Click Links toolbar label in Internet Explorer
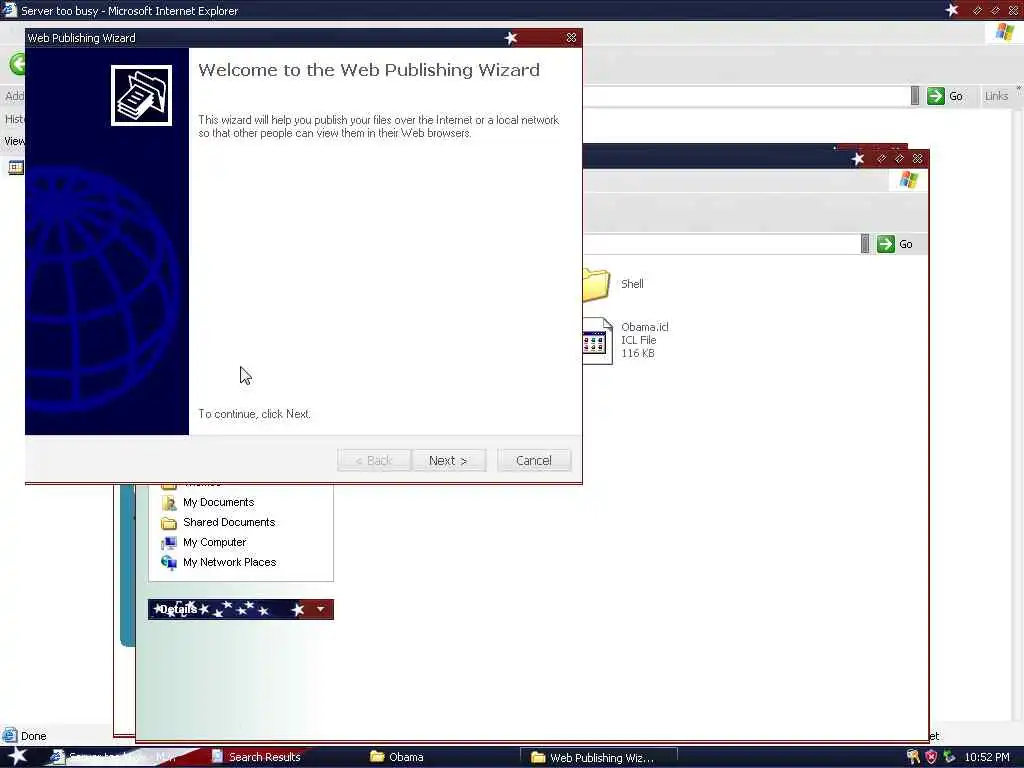Screen dimensions: 1024x768 point(996,96)
